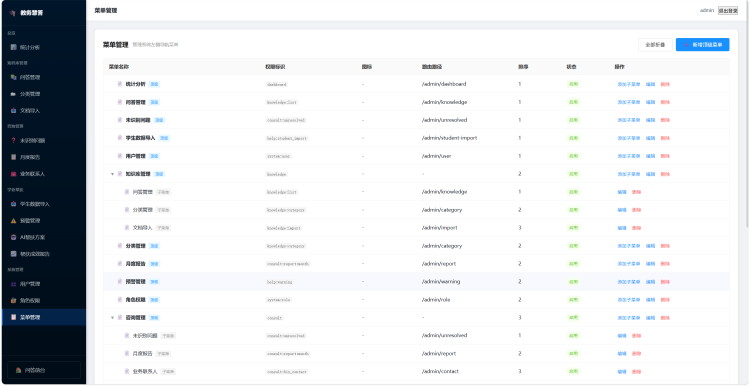This screenshot has width=750, height=386.
Task: Click the 启用 status tag in 统计分析 row
Action: pyautogui.click(x=573, y=84)
